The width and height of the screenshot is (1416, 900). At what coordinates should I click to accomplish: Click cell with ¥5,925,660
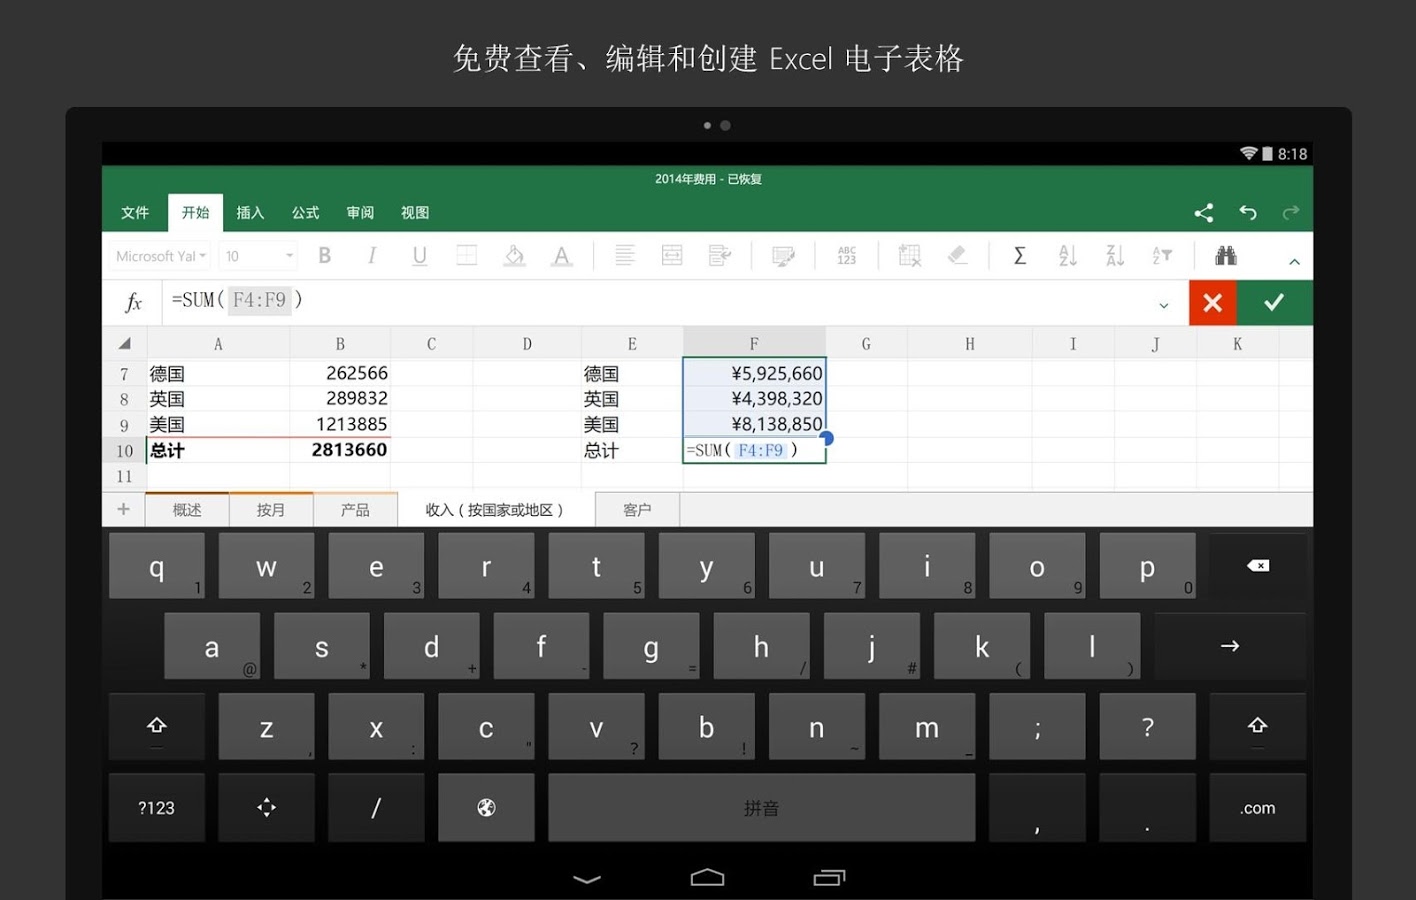[754, 373]
